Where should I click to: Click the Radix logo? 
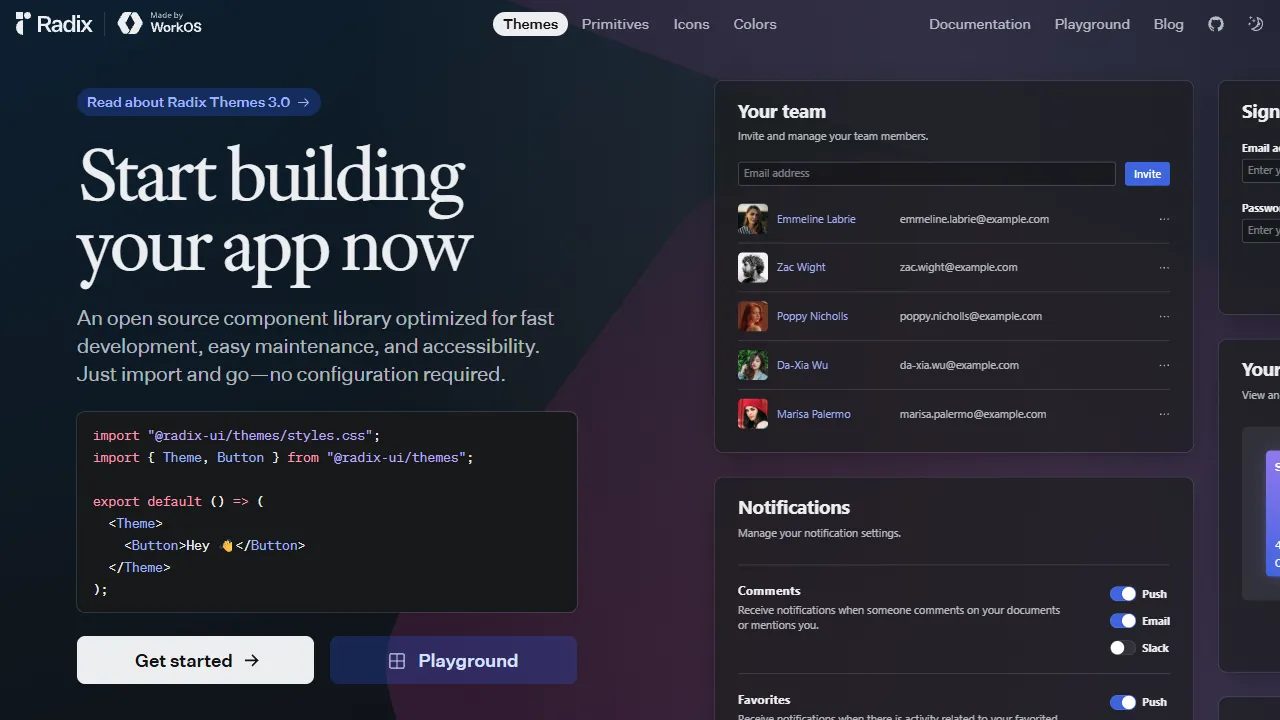[x=52, y=24]
